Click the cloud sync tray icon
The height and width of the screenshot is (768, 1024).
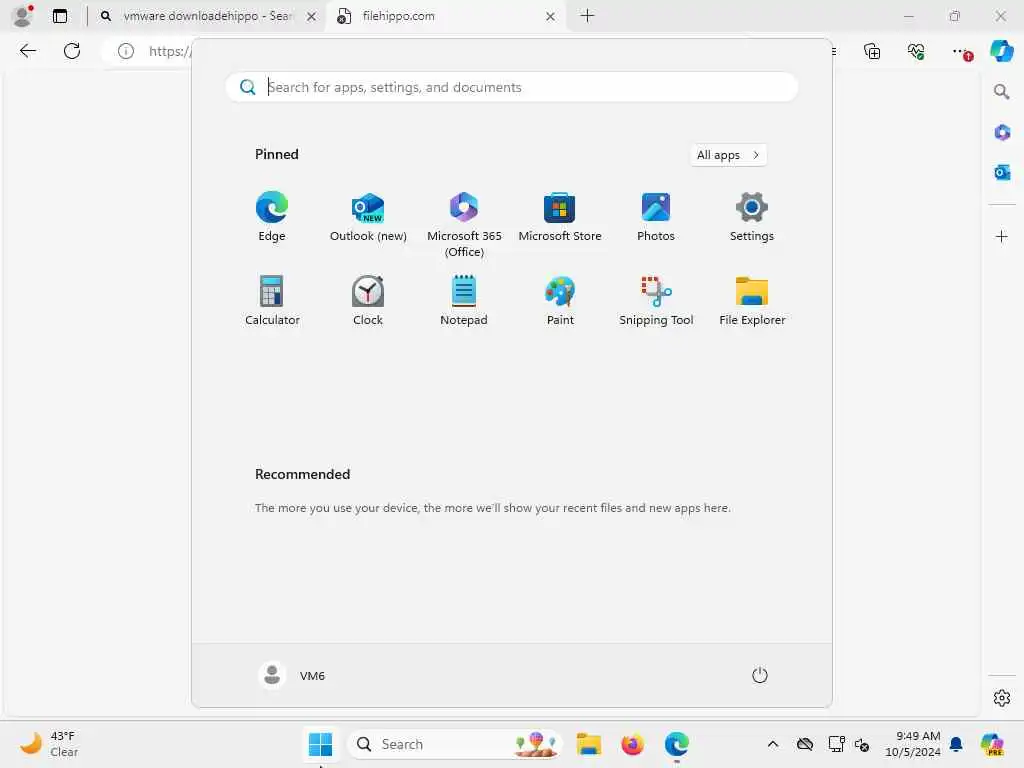tap(805, 744)
